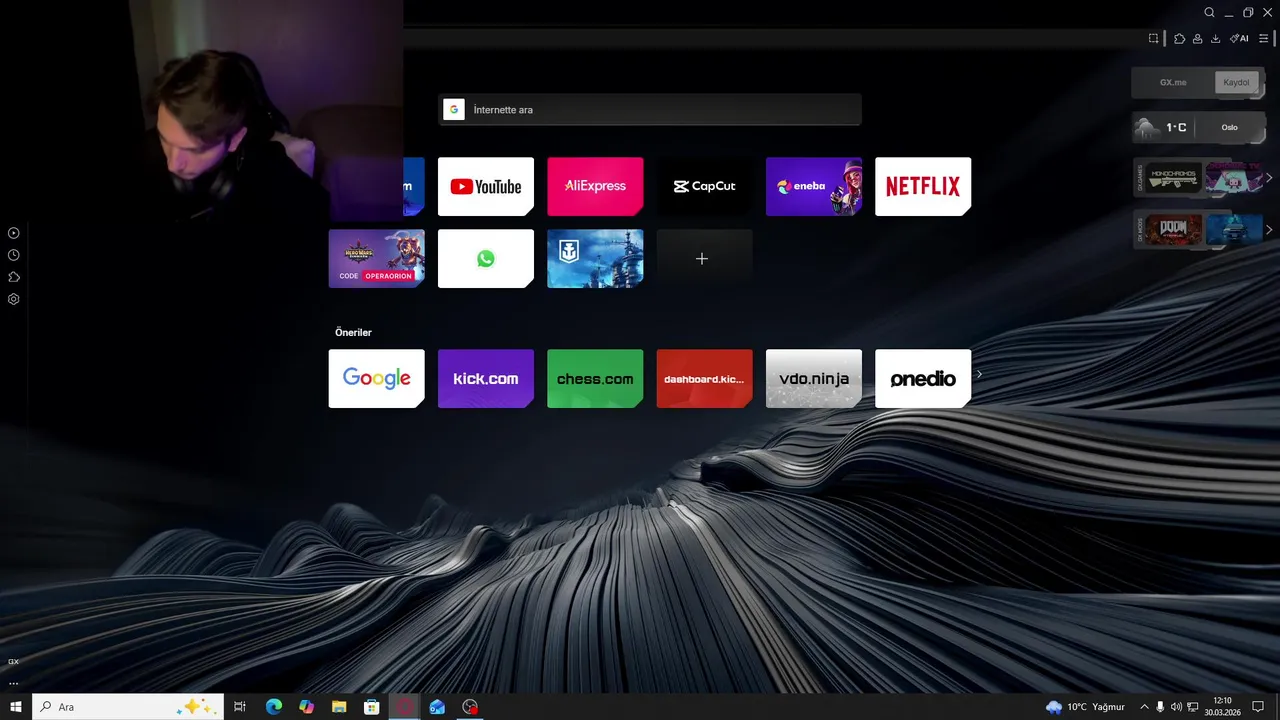1280x720 pixels.
Task: Open the OBS Studio taskbar icon
Action: 470,707
